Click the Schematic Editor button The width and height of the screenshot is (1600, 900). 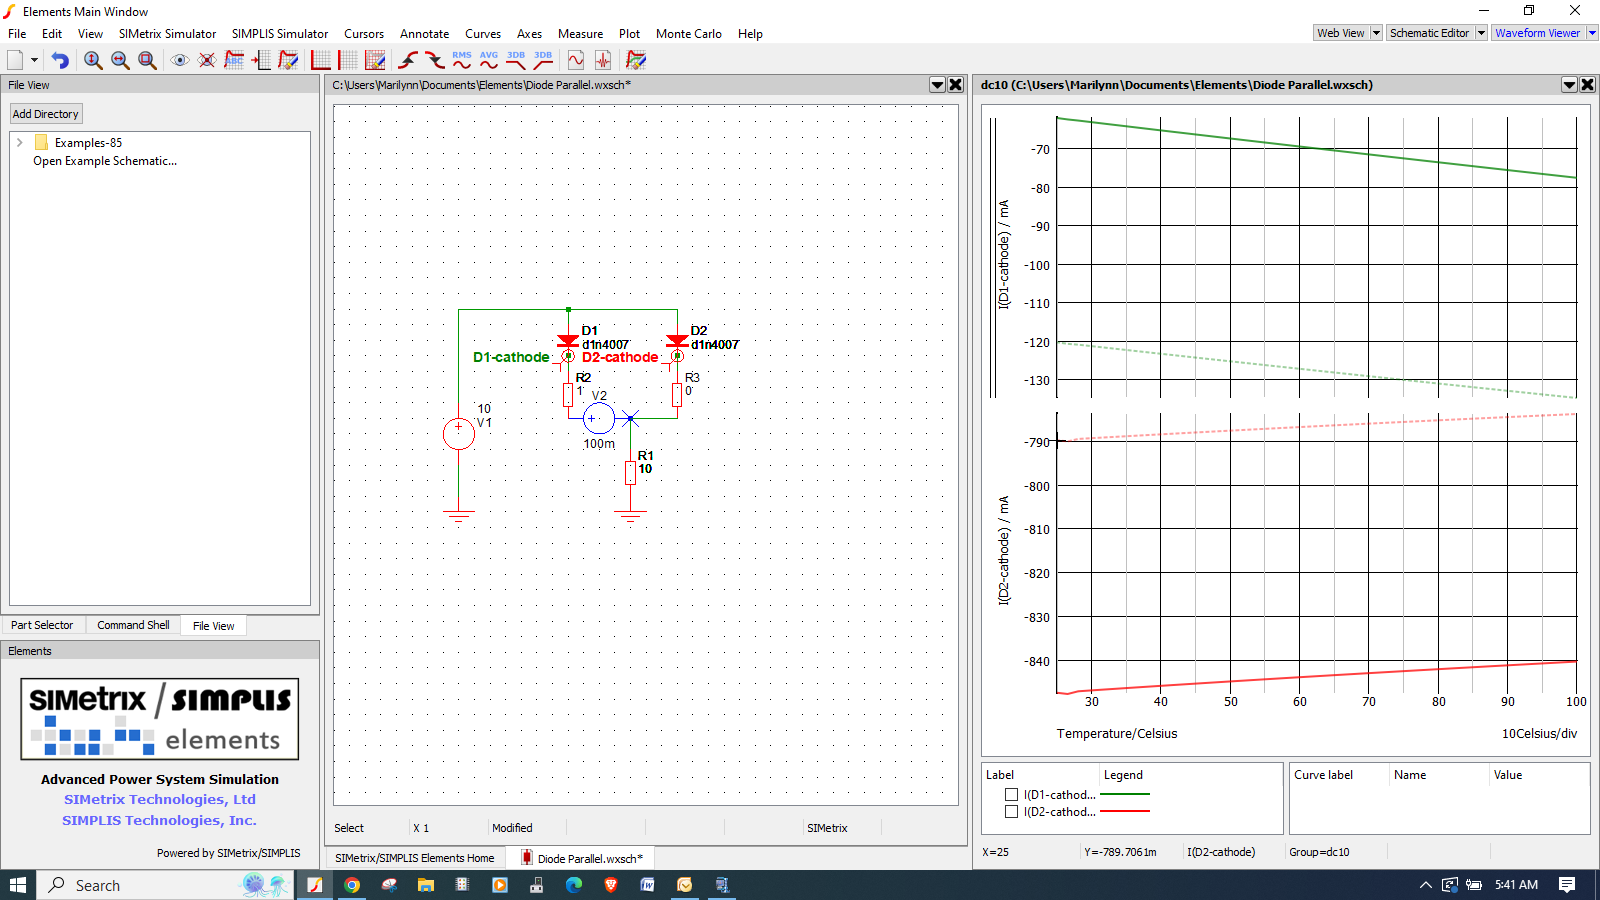click(1430, 33)
